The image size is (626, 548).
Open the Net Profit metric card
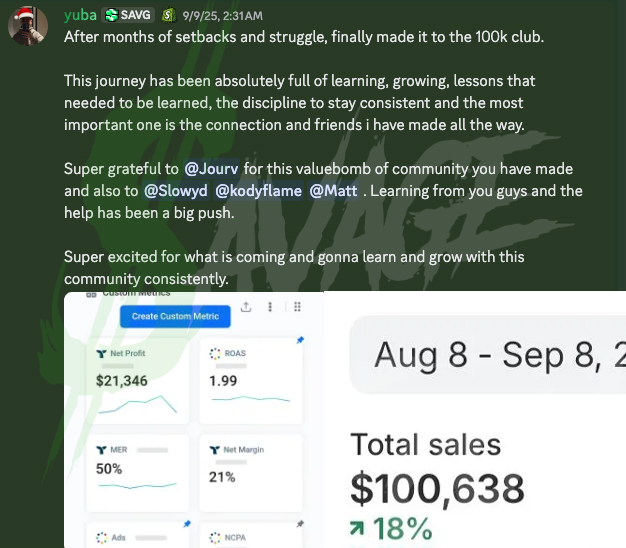click(x=136, y=378)
